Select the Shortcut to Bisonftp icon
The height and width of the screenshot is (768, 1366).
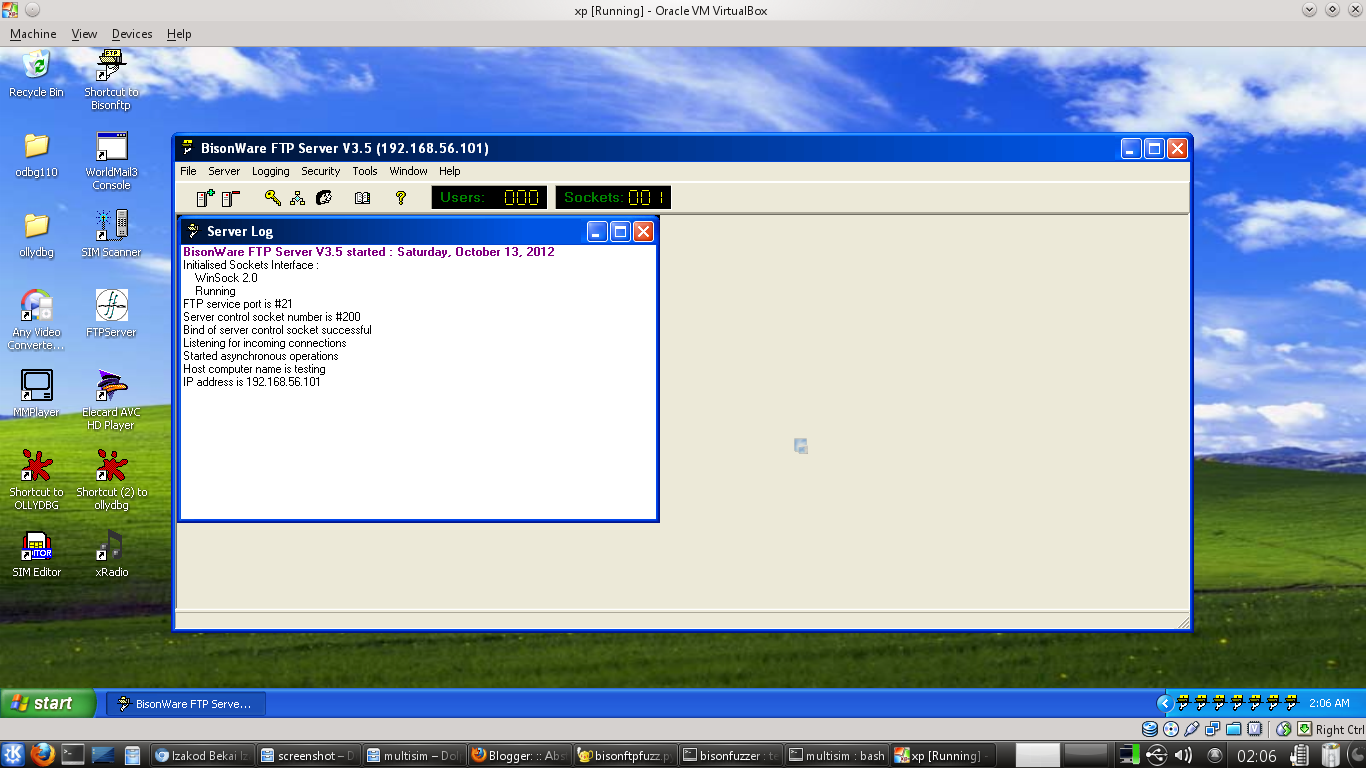111,80
